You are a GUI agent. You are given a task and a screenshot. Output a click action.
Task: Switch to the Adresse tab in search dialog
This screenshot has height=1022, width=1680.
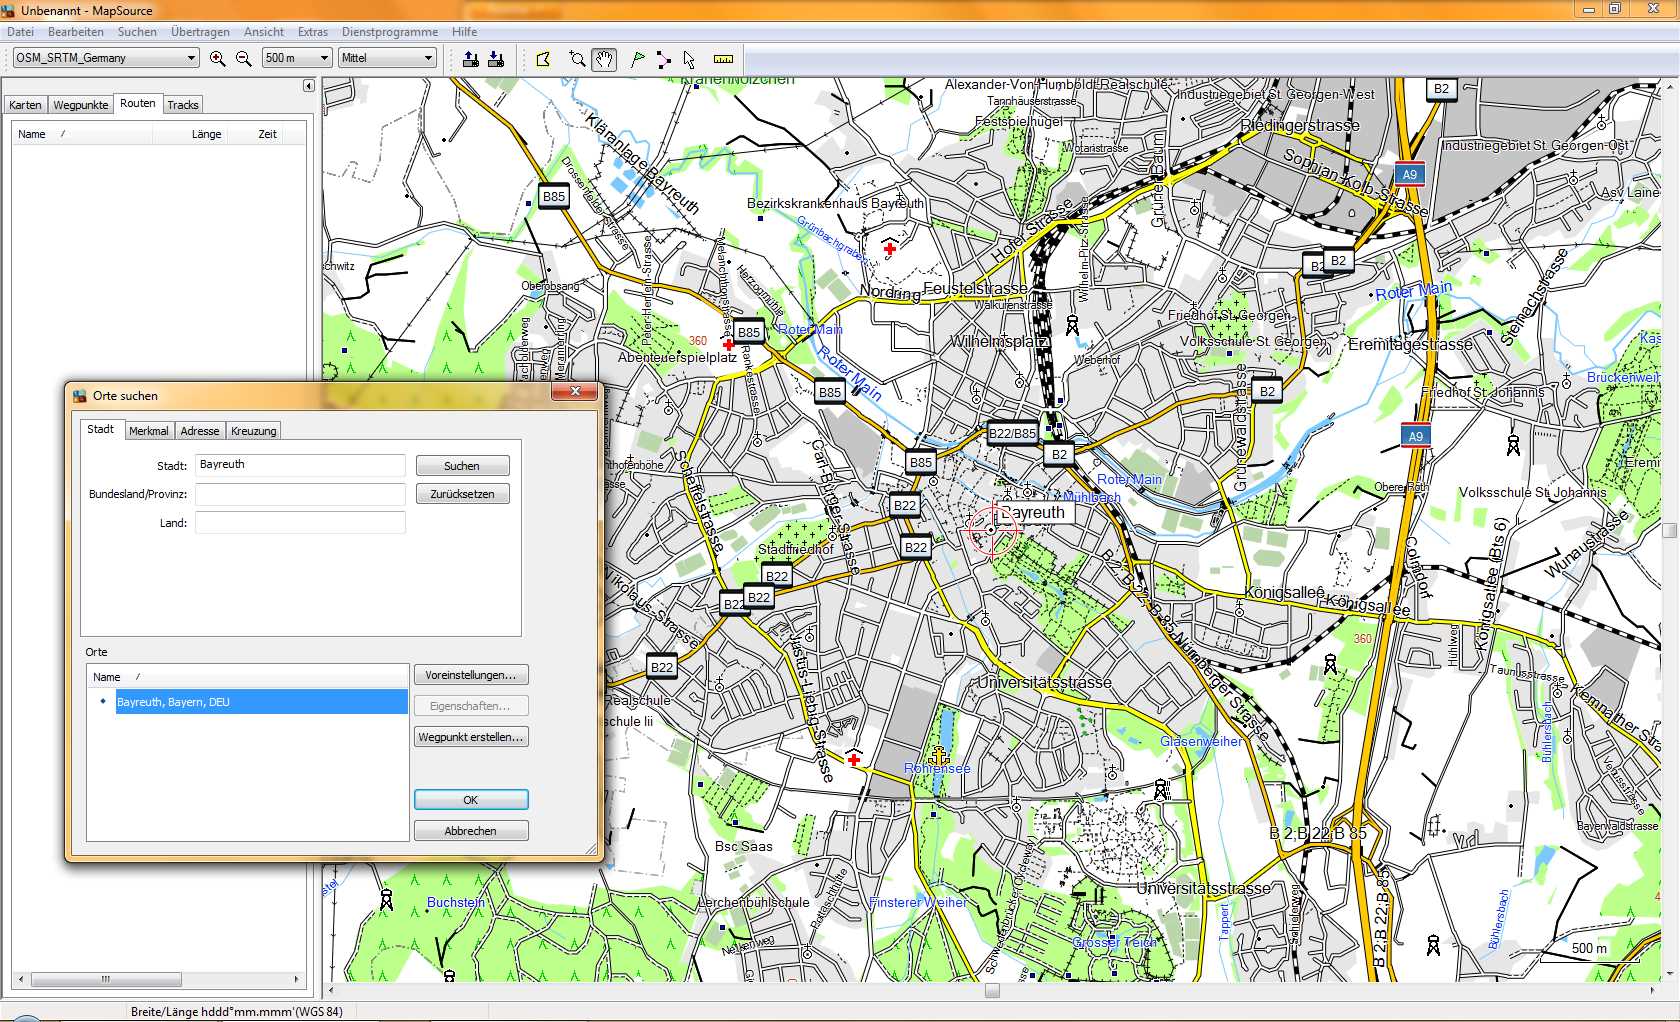[x=200, y=431]
